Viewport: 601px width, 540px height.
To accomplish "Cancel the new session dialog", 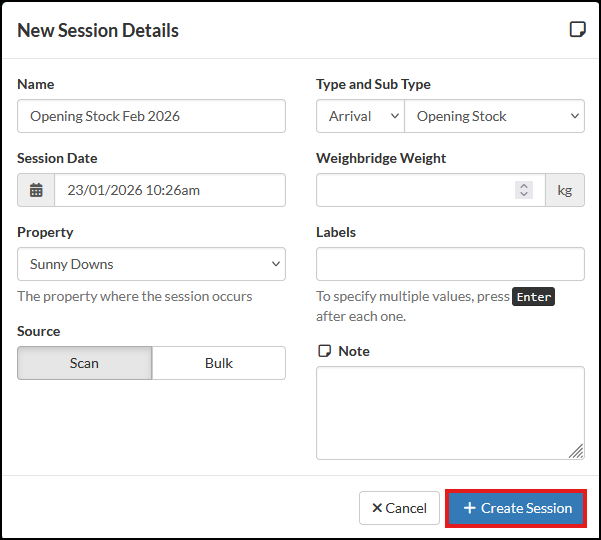I will pos(399,508).
